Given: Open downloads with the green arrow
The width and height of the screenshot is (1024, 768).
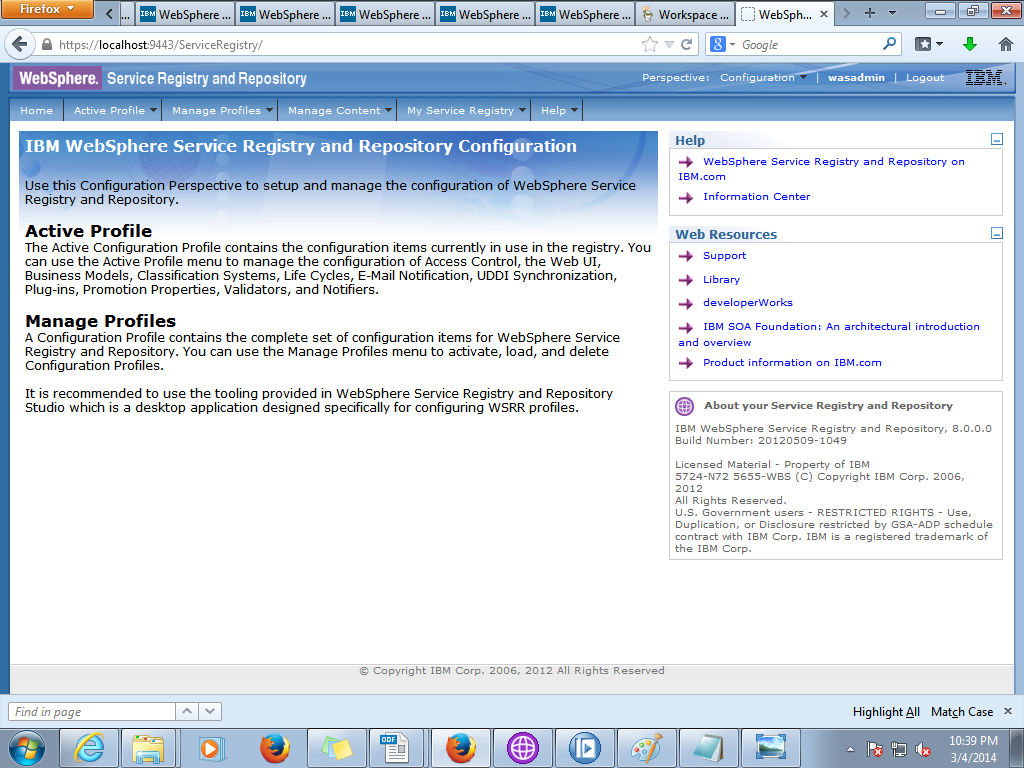Looking at the screenshot, I should coord(970,44).
